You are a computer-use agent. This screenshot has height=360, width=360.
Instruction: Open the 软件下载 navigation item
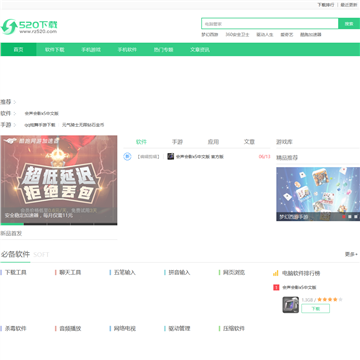[x=54, y=50]
